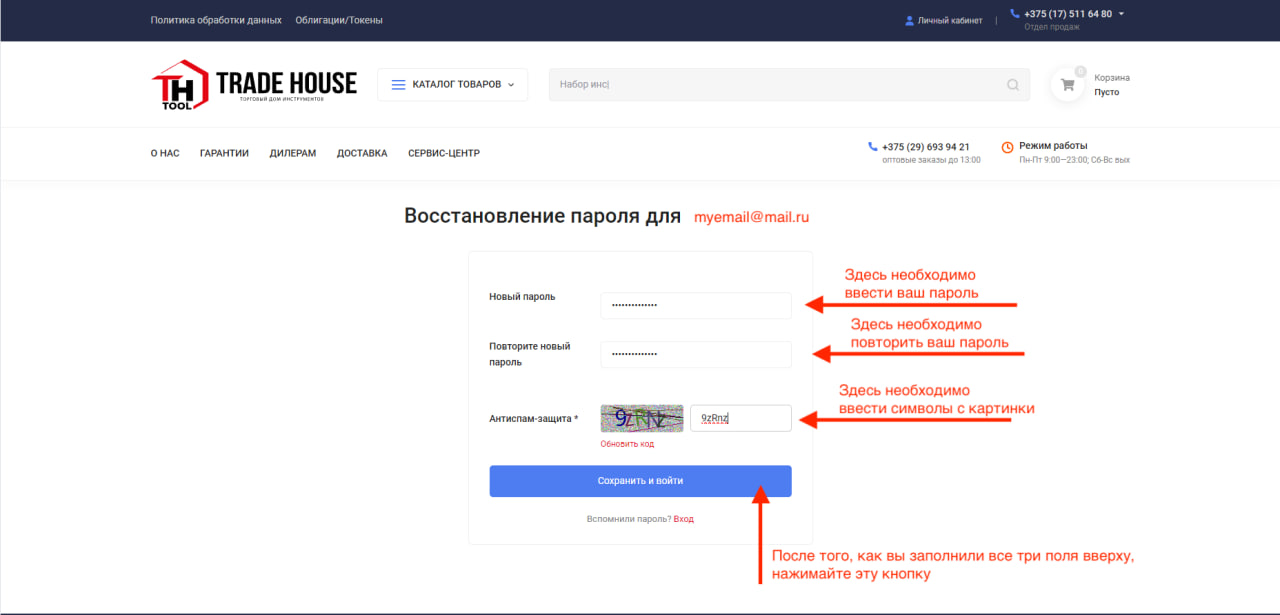Go to the Гарантии page

pos(224,154)
